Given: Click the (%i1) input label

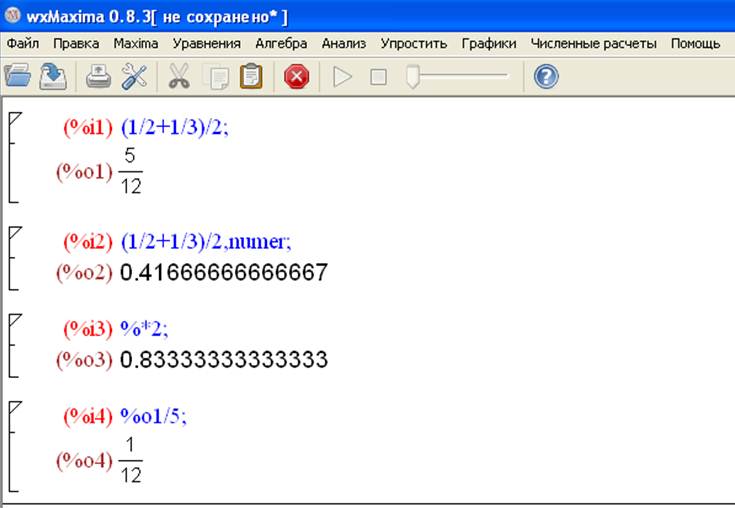Looking at the screenshot, I should [x=88, y=127].
